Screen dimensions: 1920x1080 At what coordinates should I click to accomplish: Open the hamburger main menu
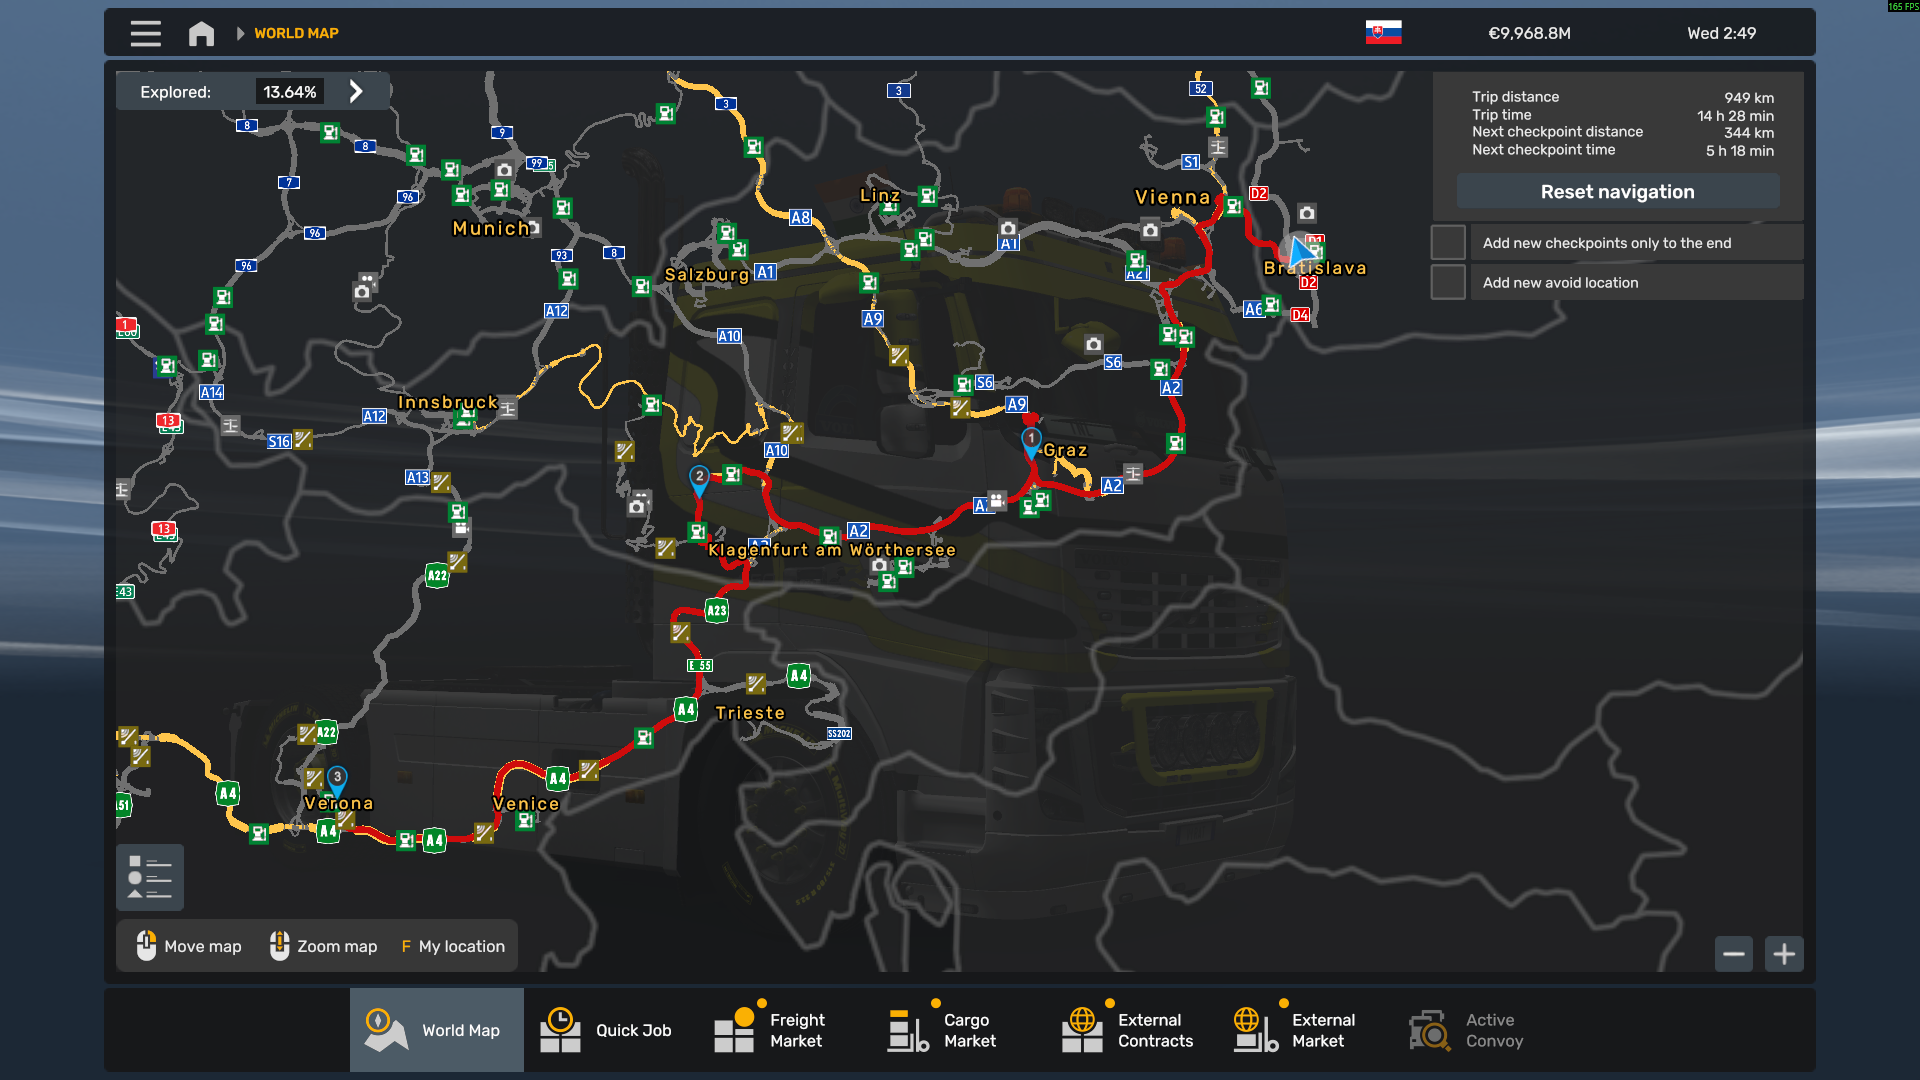145,33
